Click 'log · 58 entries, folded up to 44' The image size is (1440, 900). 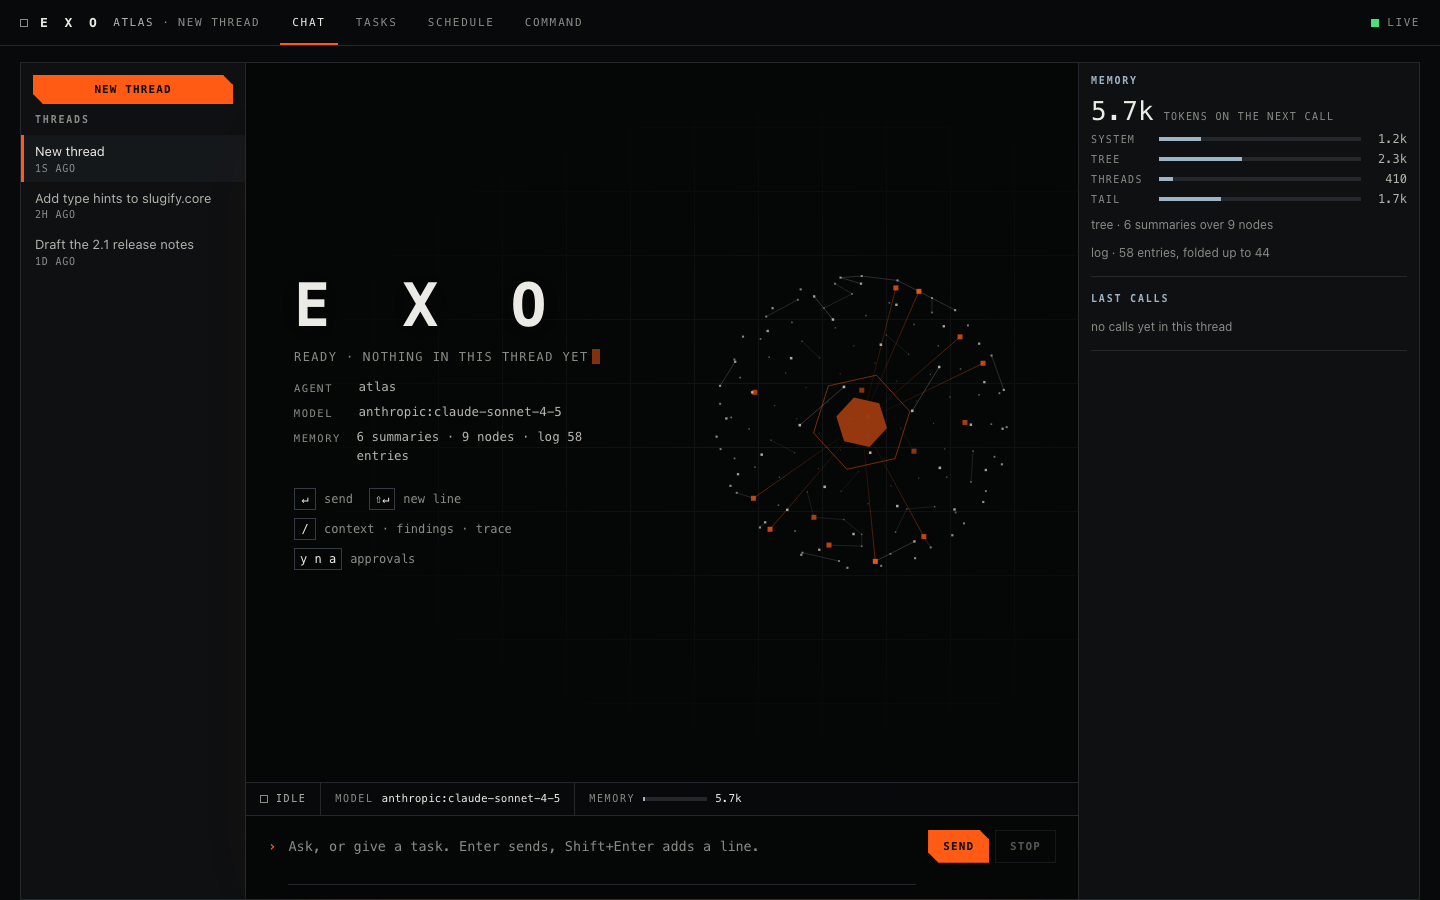click(x=1180, y=253)
